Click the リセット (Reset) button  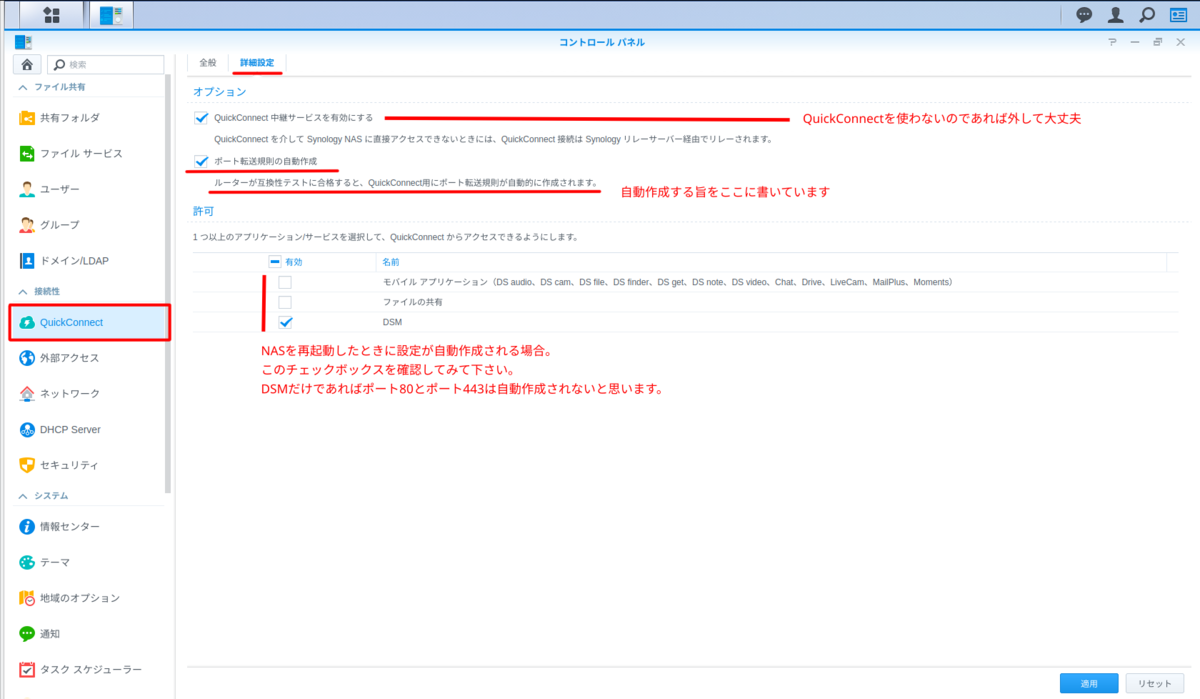[1154, 684]
